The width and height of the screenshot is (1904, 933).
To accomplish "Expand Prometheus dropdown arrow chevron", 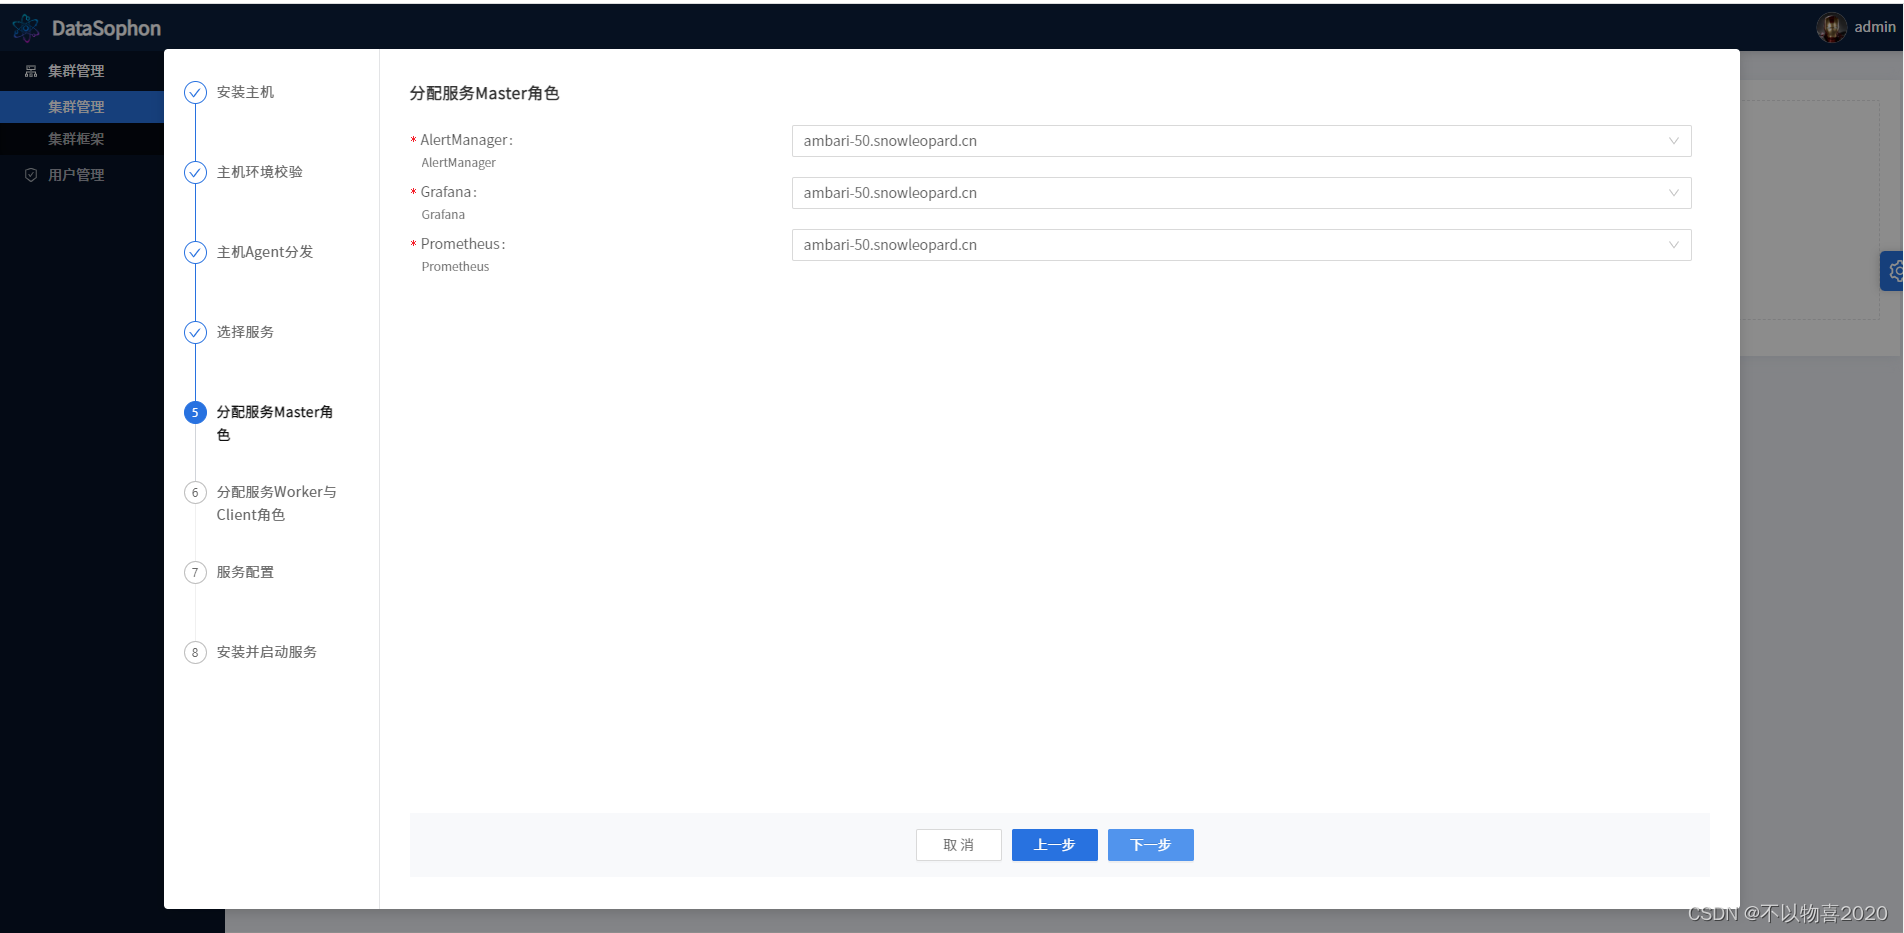I will [1673, 245].
